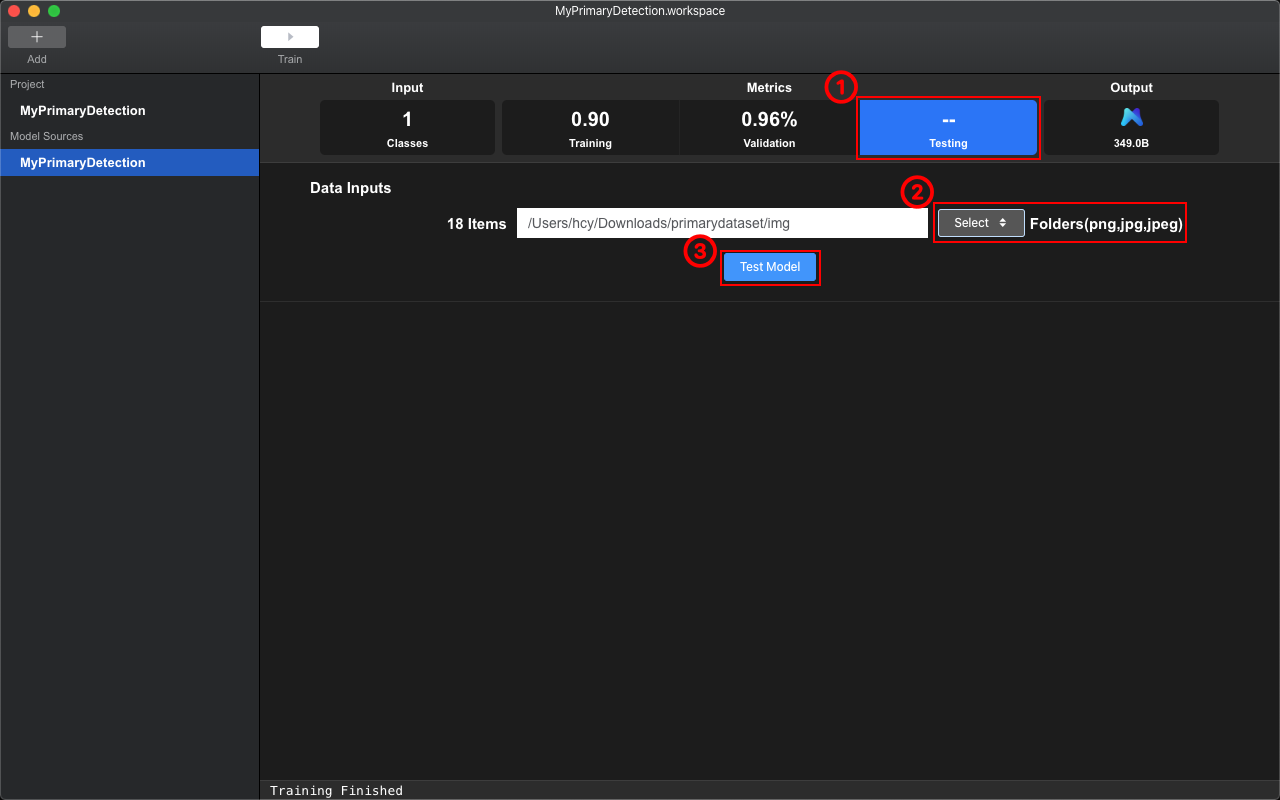Click the Test Model button
Screen dimensions: 1280x800
(x=770, y=267)
